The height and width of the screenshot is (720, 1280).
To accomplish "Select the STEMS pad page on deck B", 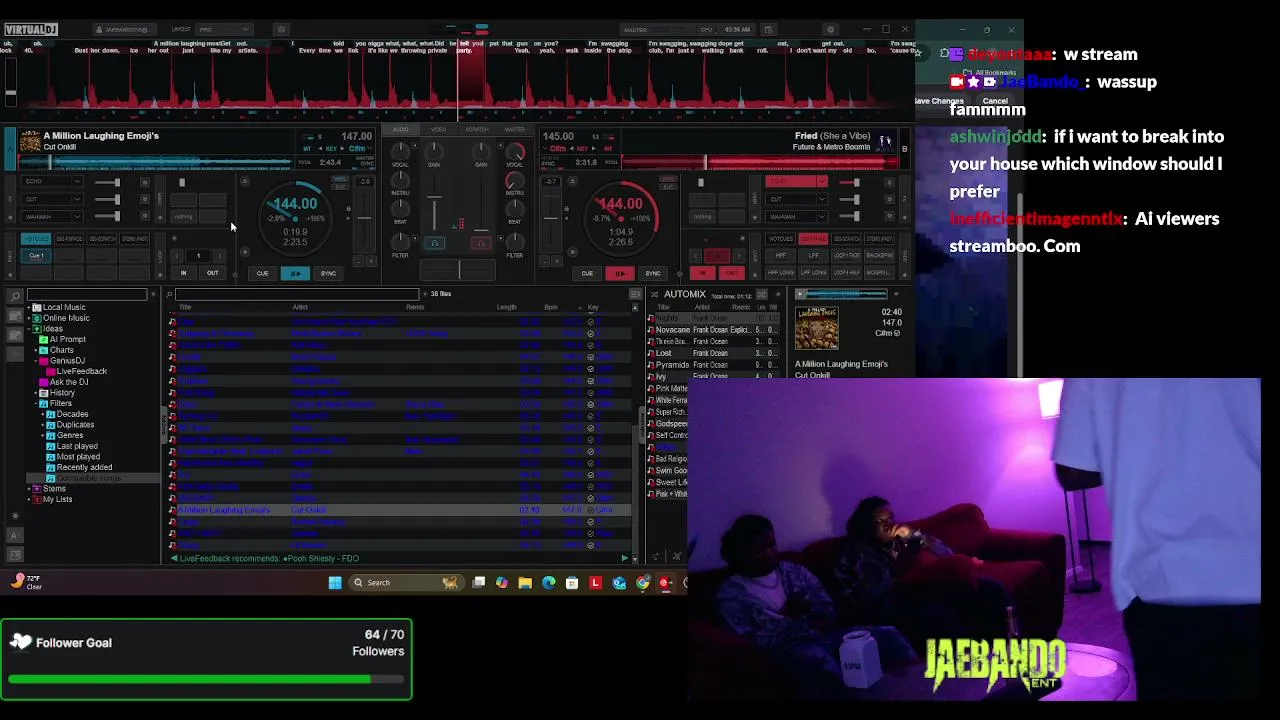I will (x=879, y=239).
